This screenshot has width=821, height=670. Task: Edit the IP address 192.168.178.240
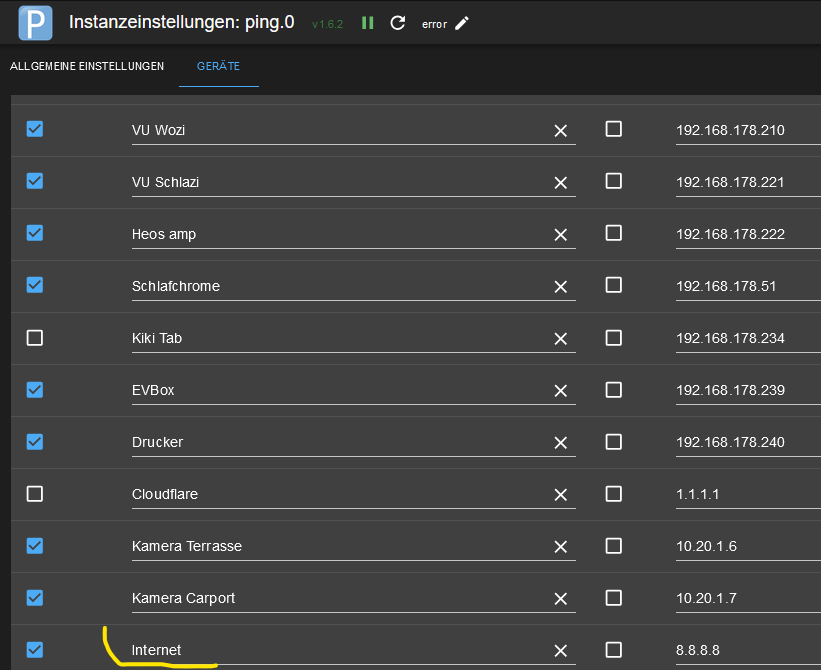click(740, 442)
